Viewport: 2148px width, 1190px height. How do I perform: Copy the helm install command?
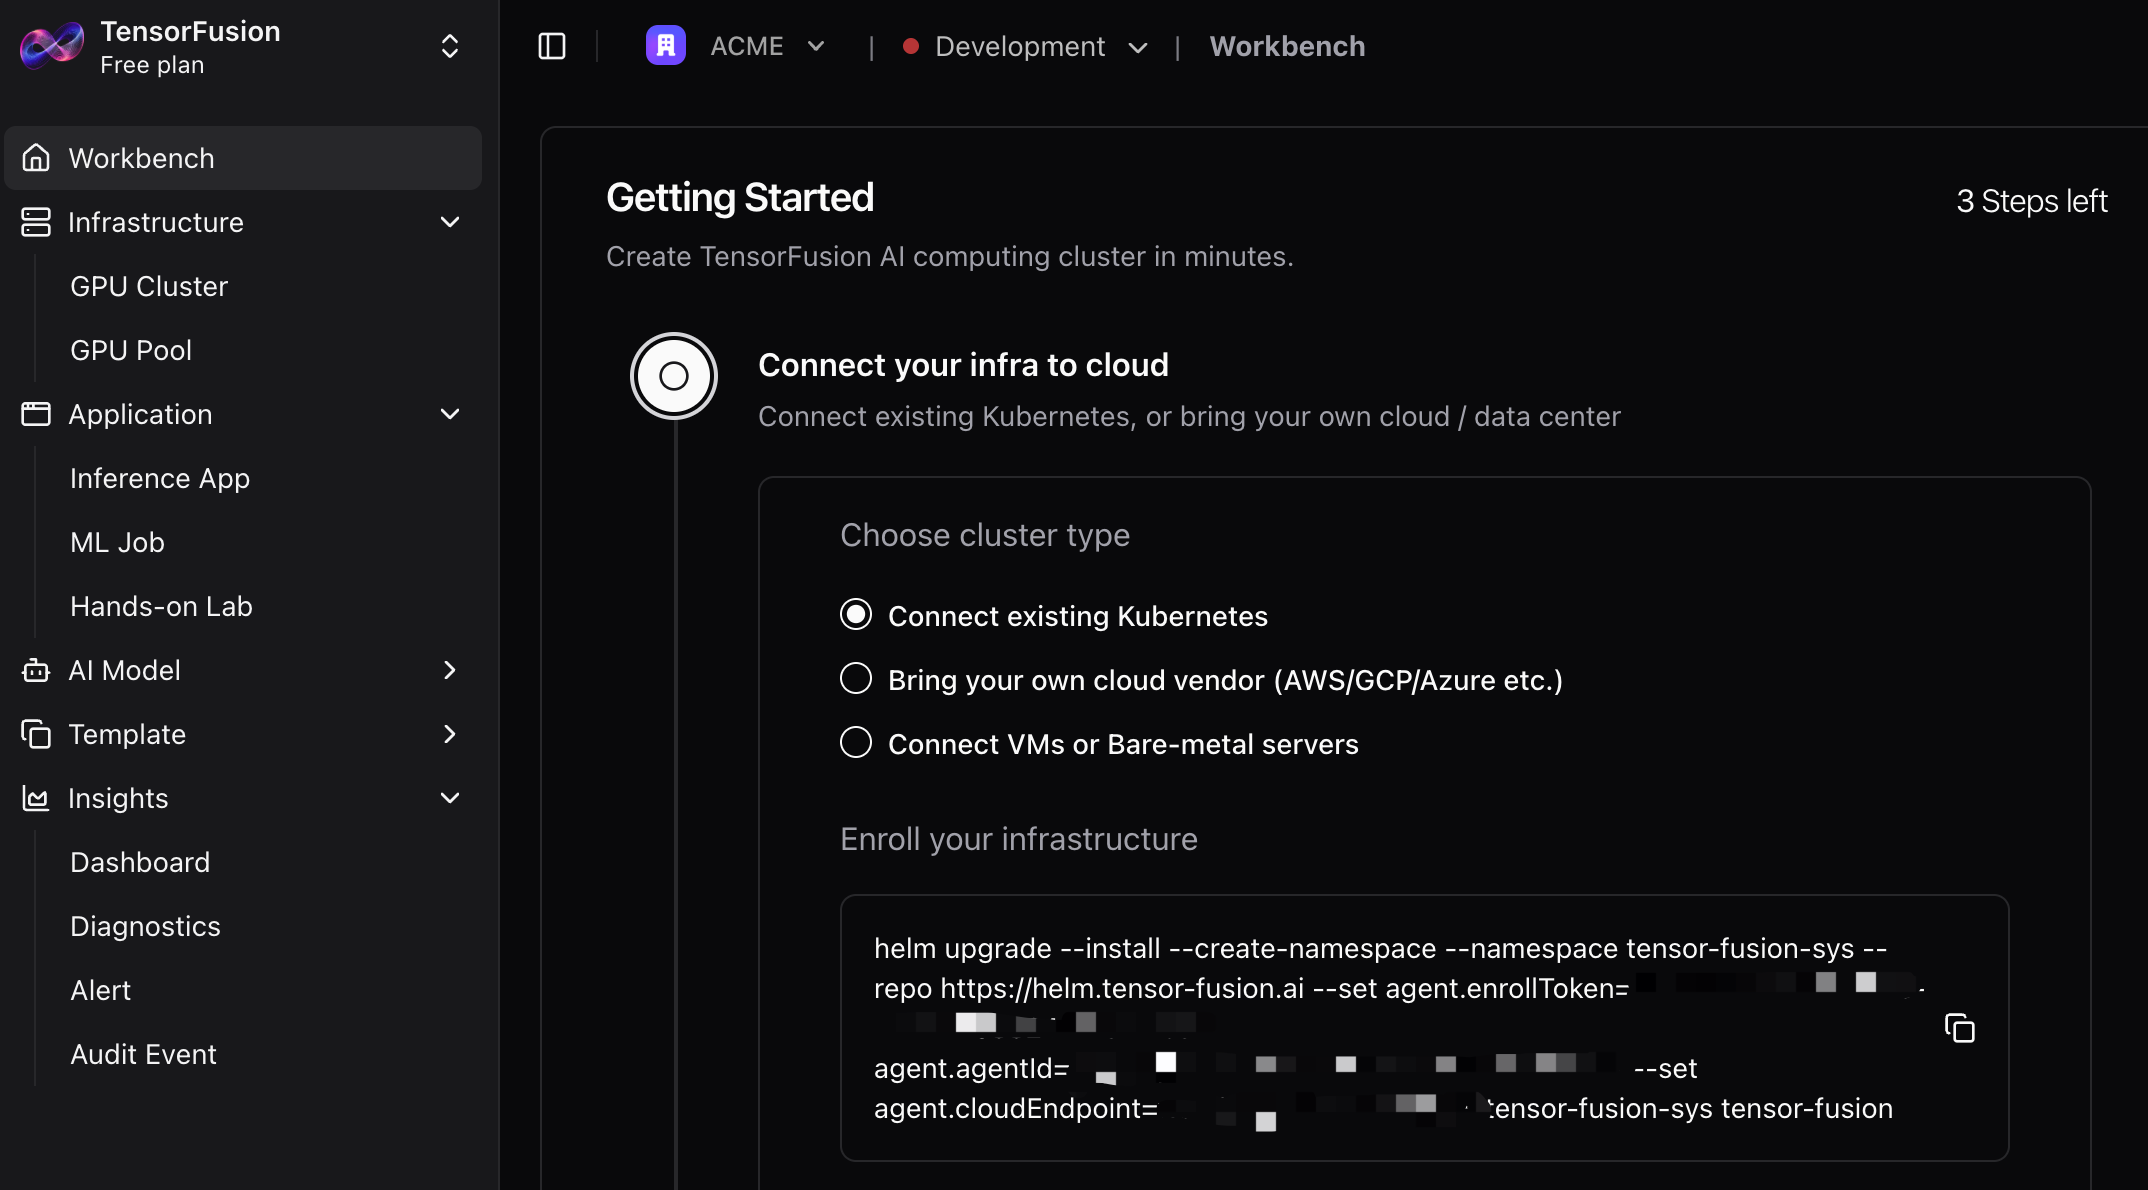click(x=1959, y=1028)
